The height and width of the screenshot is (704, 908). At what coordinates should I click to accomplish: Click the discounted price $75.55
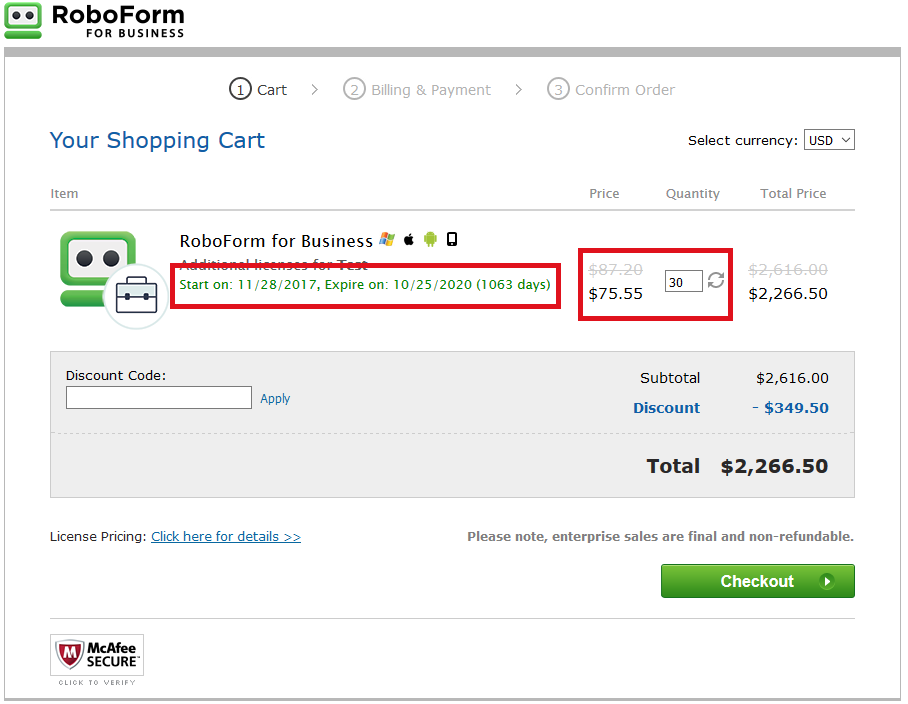pyautogui.click(x=616, y=294)
